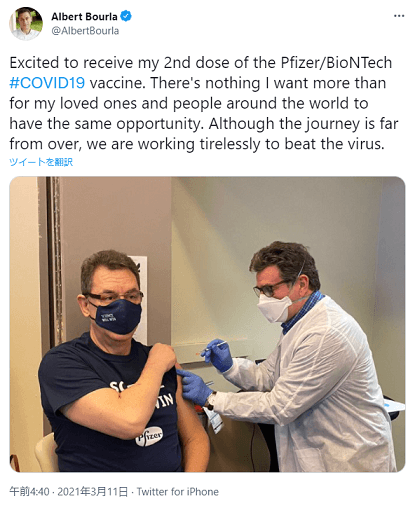
Task: Click the syringe in the doctor's hand
Action: tap(213, 347)
